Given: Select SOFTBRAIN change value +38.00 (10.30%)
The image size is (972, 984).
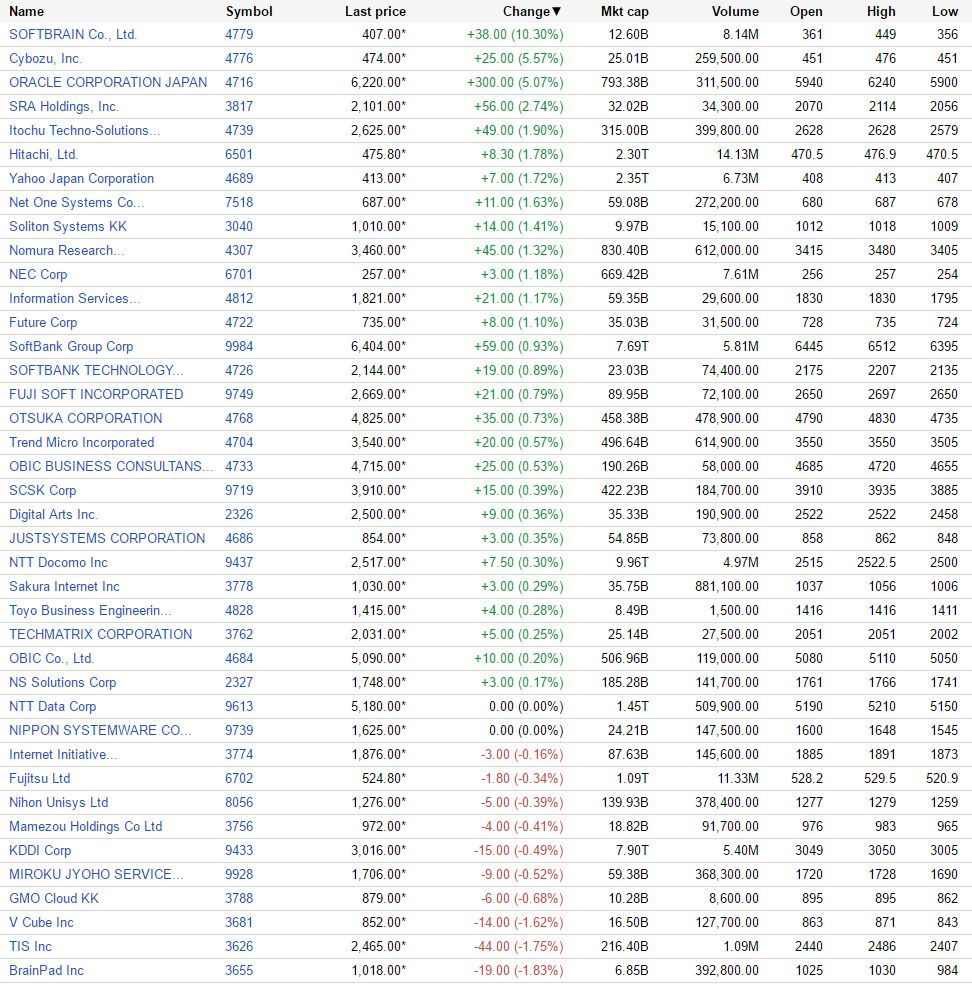Looking at the screenshot, I should (515, 35).
